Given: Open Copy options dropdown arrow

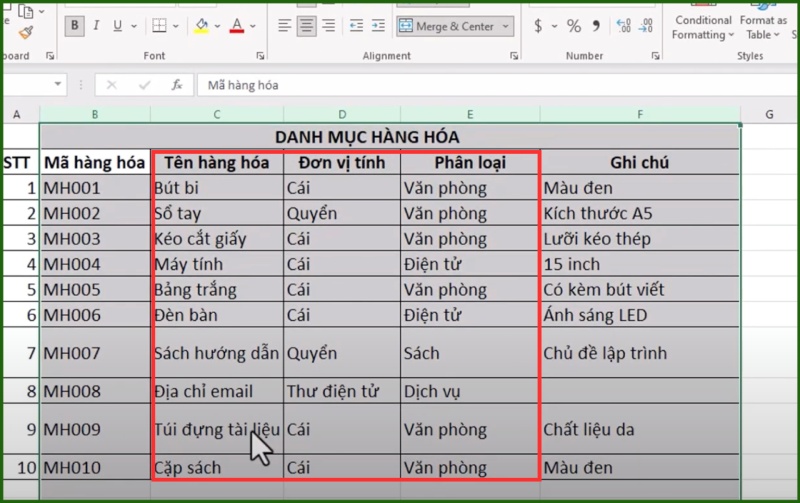Looking at the screenshot, I should click(x=42, y=11).
